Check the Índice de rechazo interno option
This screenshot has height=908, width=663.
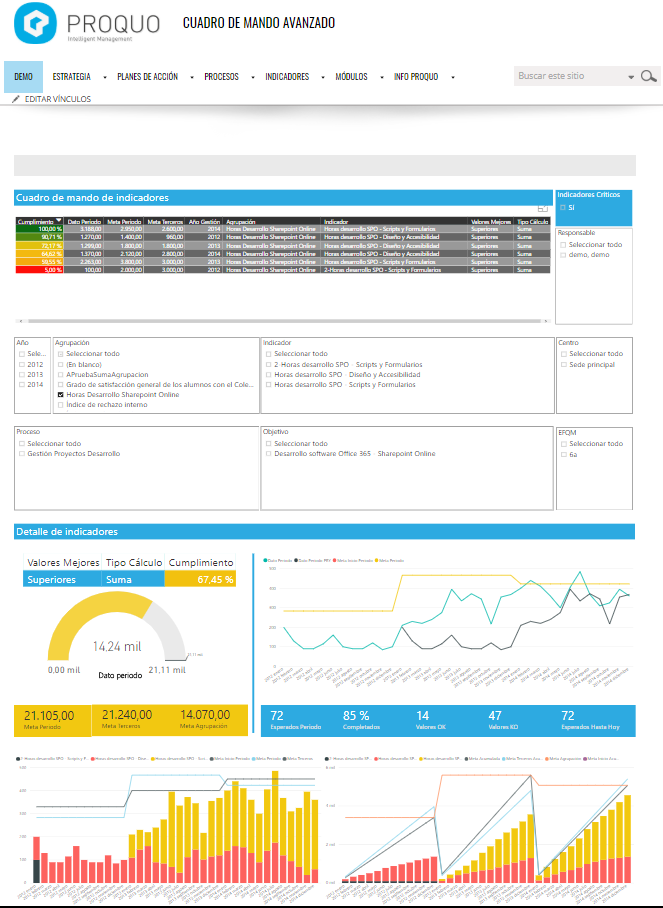click(60, 405)
